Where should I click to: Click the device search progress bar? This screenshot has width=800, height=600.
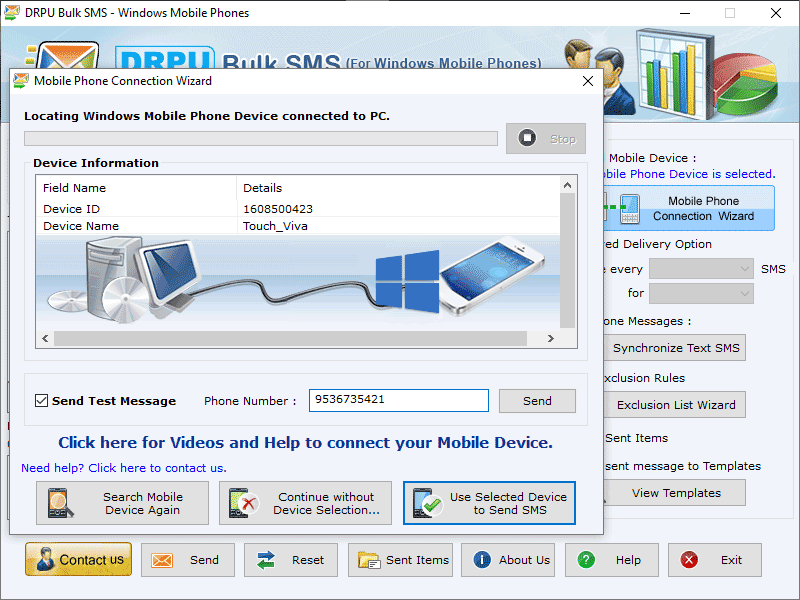pos(260,138)
